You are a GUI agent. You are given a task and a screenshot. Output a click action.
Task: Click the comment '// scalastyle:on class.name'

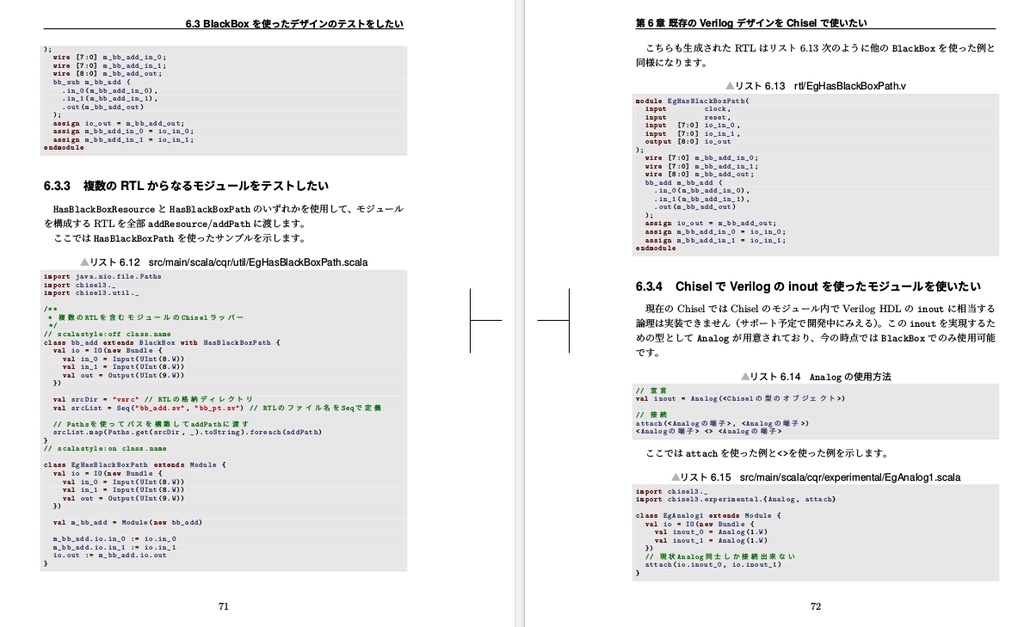(x=105, y=449)
